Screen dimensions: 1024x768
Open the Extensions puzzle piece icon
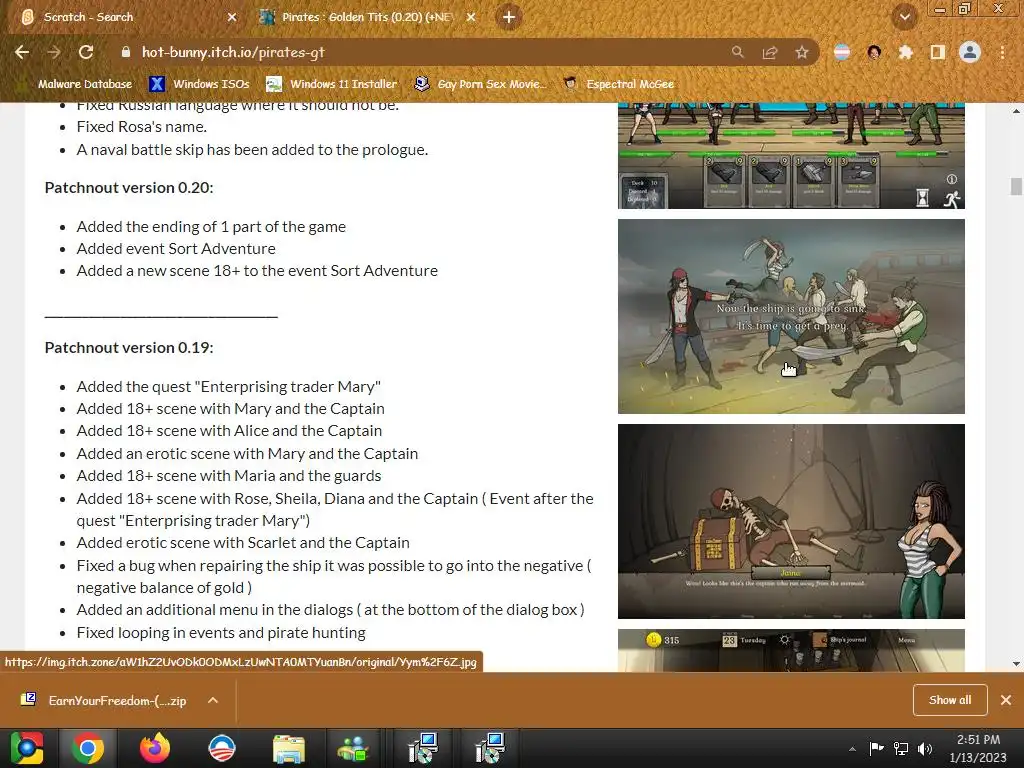906,52
